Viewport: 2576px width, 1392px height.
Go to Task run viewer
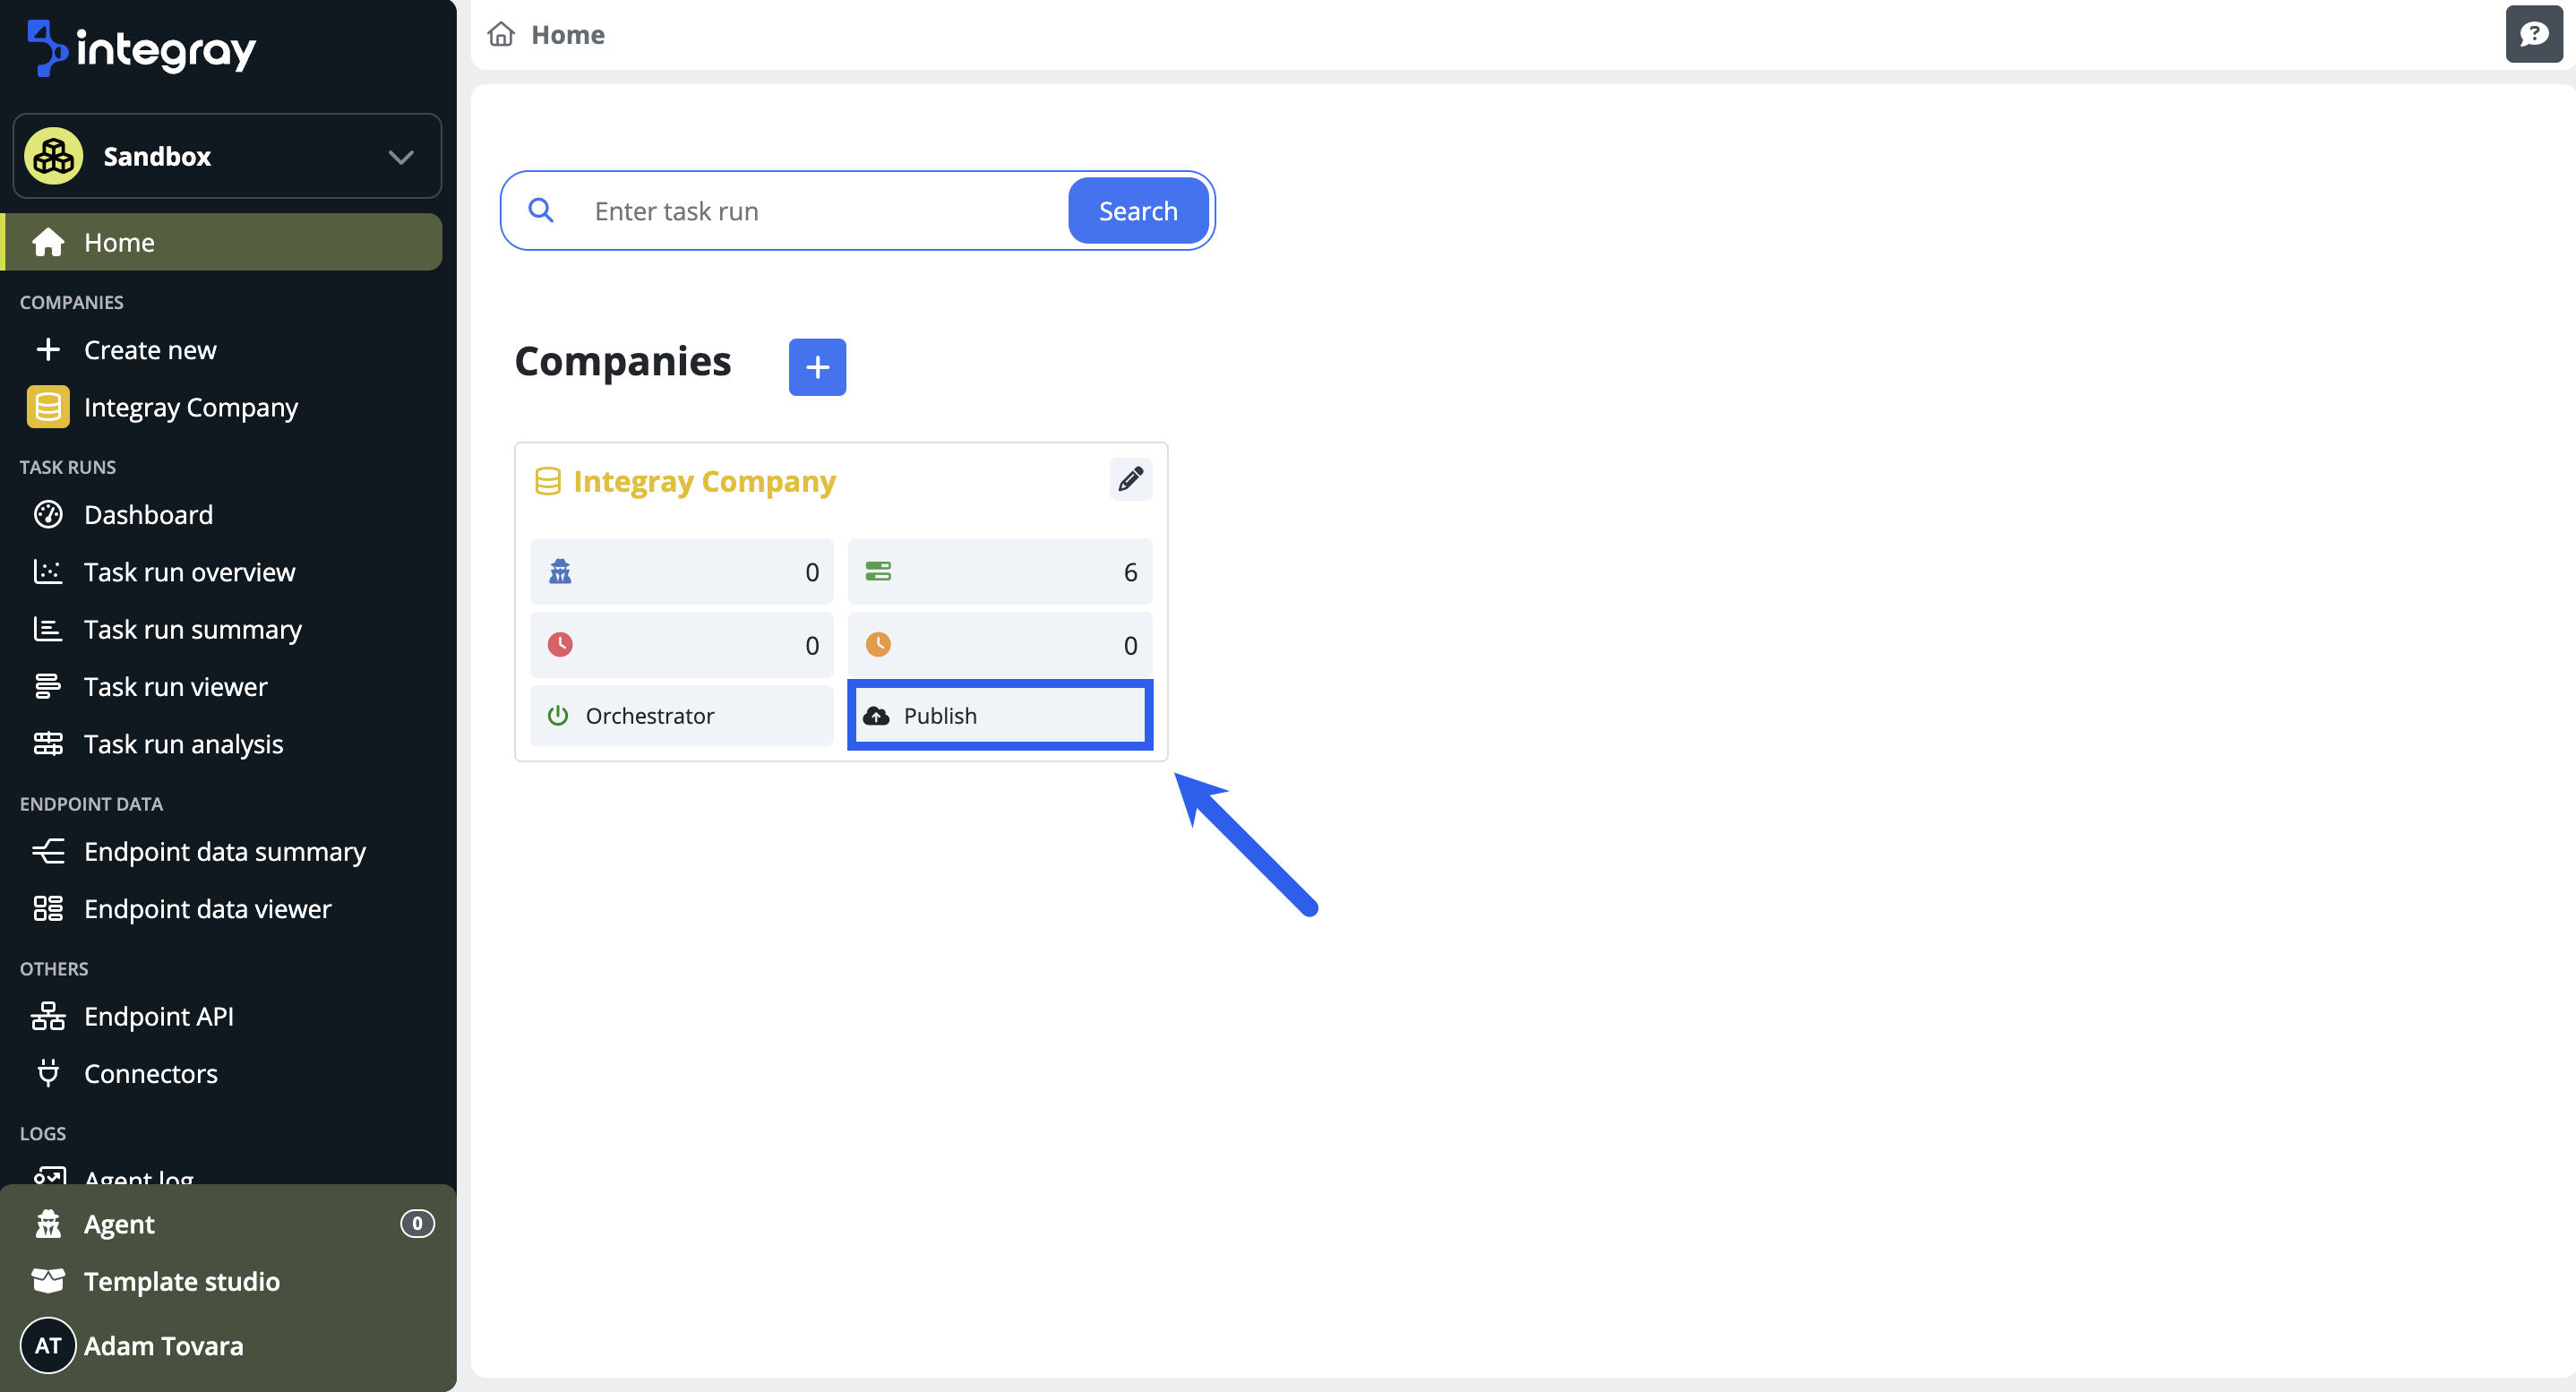175,687
